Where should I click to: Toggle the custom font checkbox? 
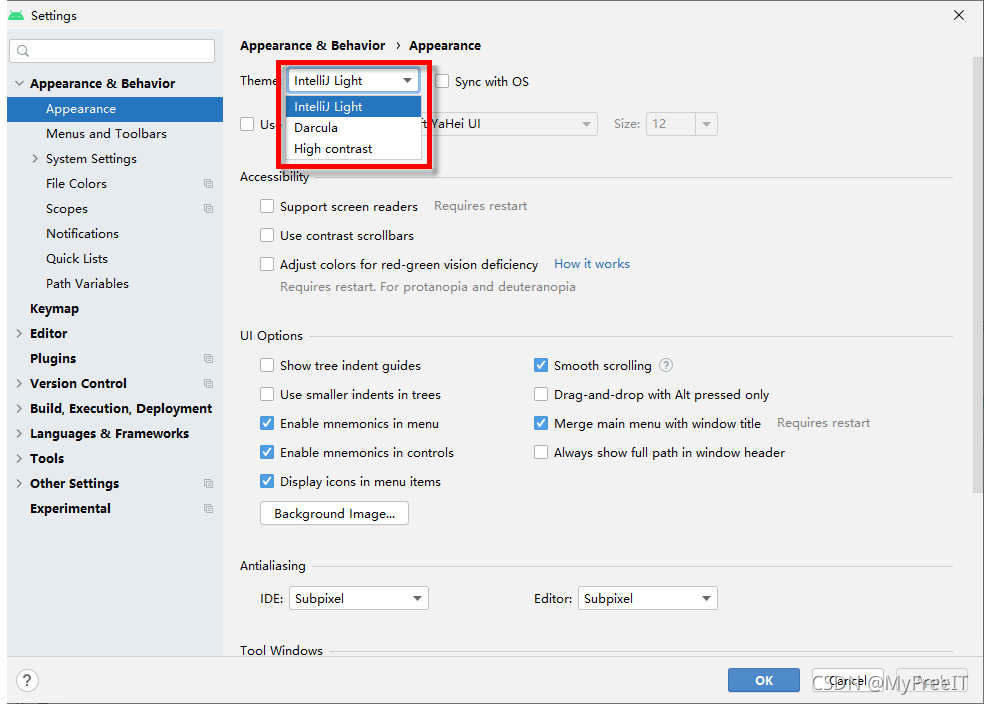(247, 124)
